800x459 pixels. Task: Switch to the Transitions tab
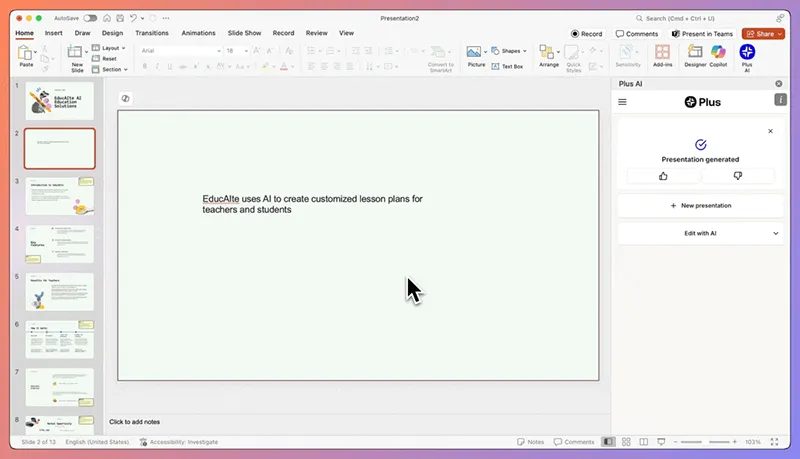pos(151,33)
